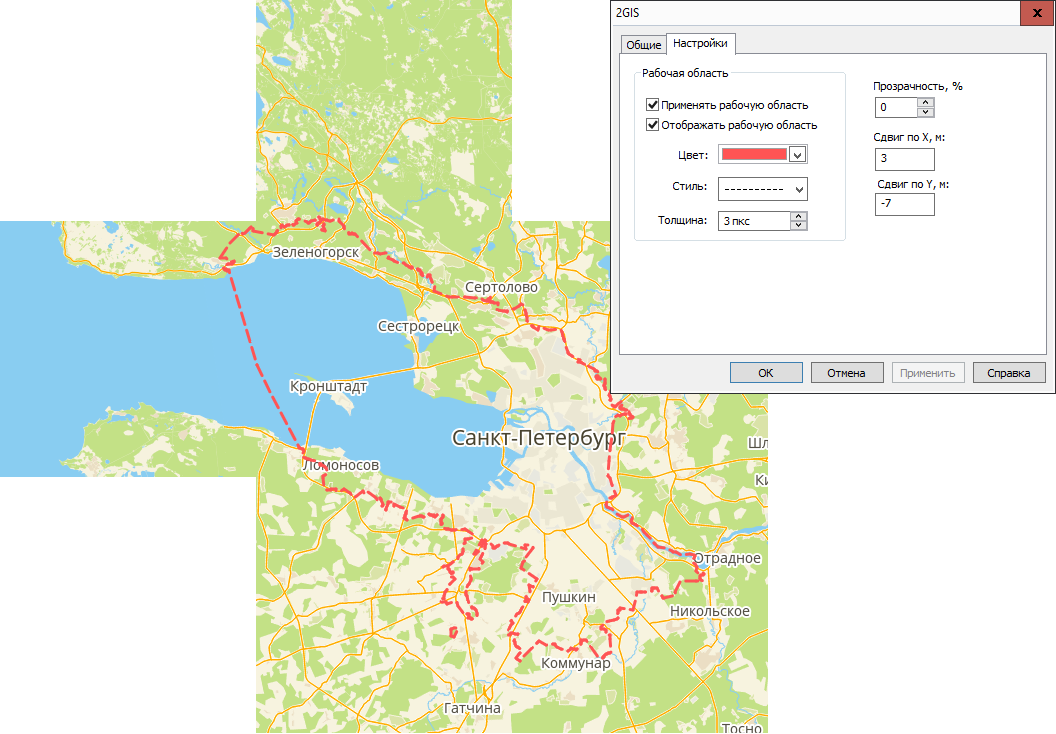Click the Отмена button
Screen dimensions: 1056x734
846,373
